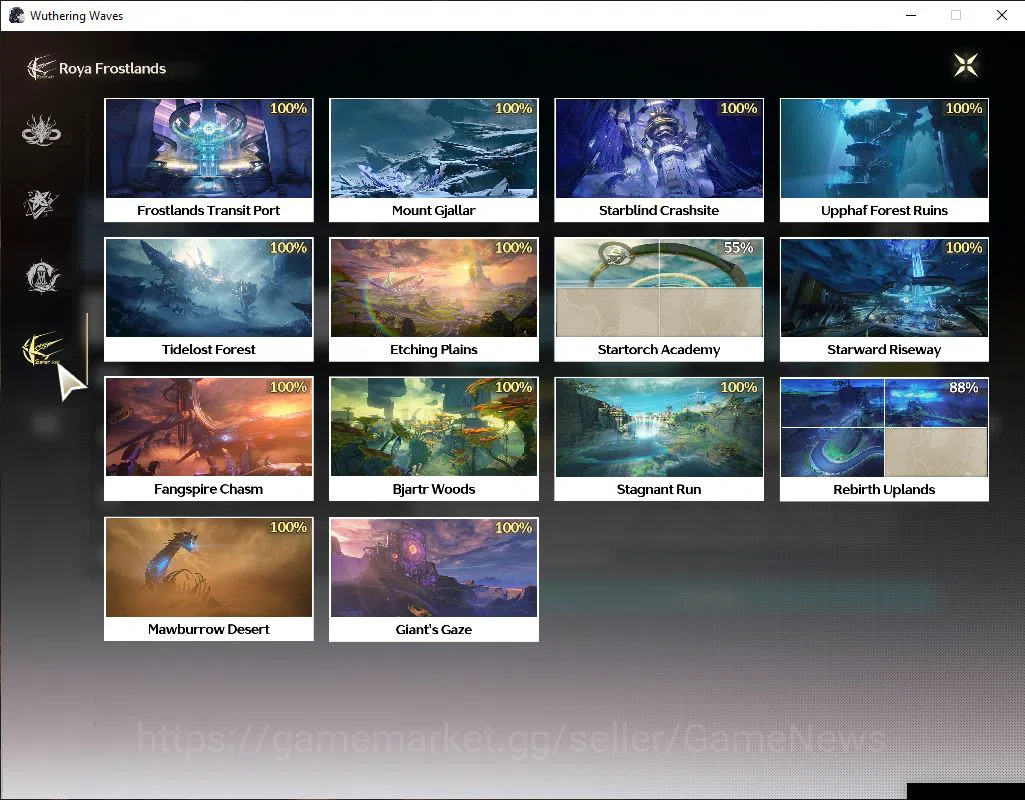Select the highlighted gold Roya Frostlands emblem
The width and height of the screenshot is (1025, 800).
coord(42,350)
